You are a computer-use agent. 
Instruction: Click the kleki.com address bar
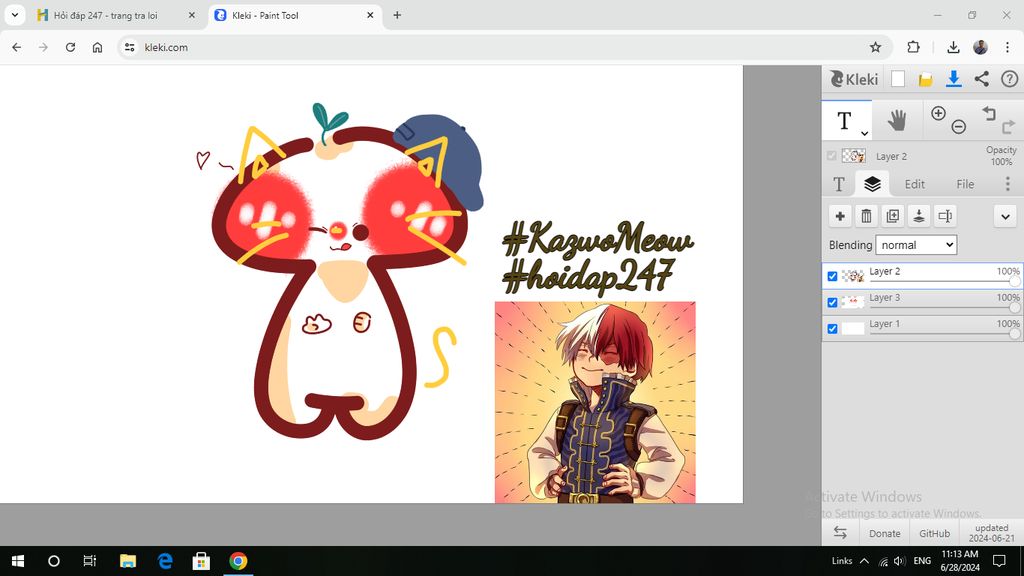tap(503, 47)
